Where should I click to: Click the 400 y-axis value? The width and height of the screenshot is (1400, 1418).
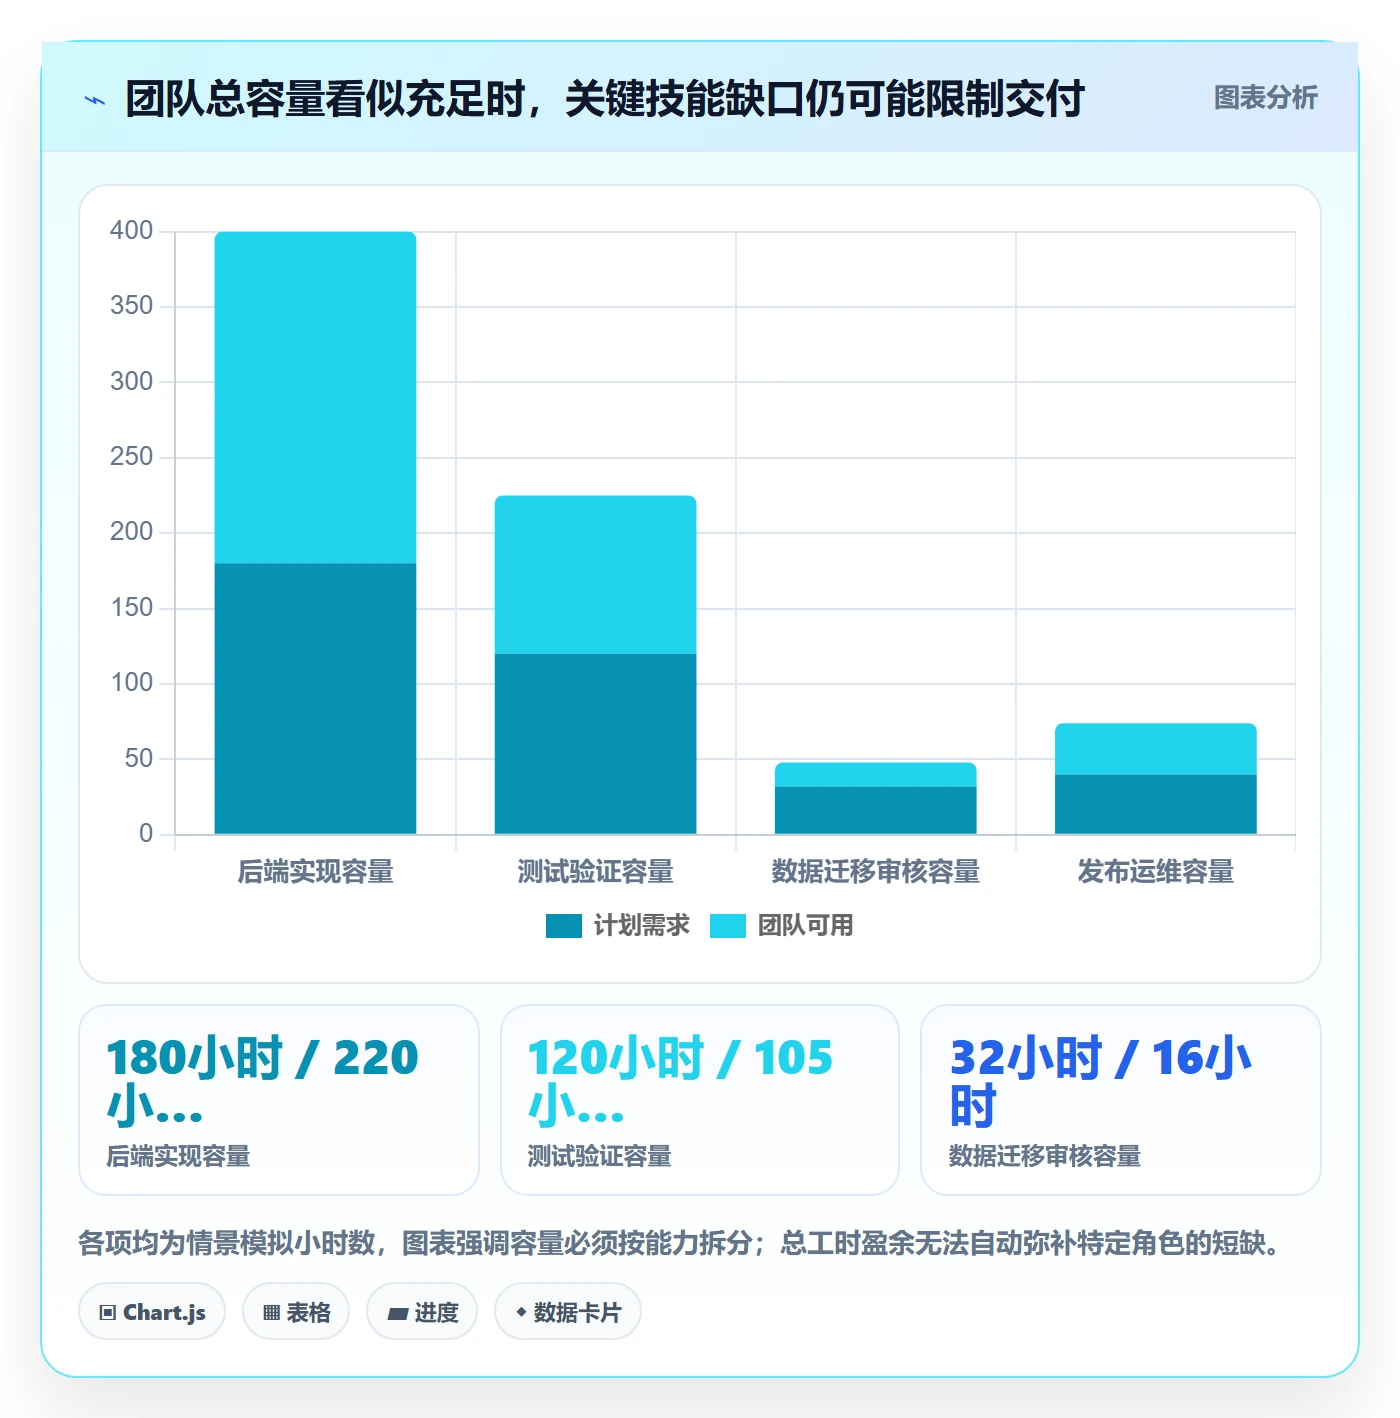coord(131,231)
